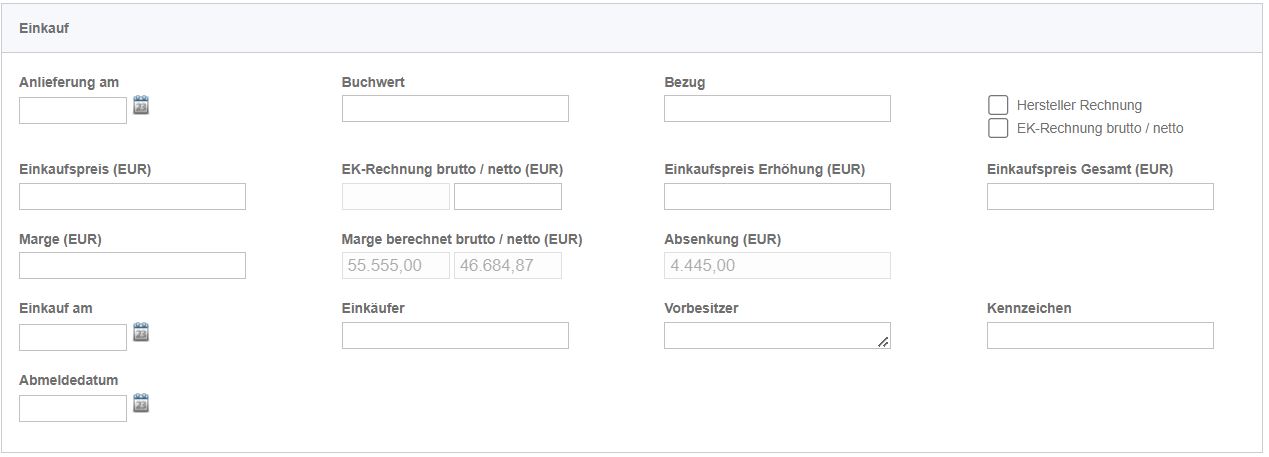Select the Einkaufspreis Erhöhung (EUR) field
The image size is (1269, 457).
click(777, 197)
